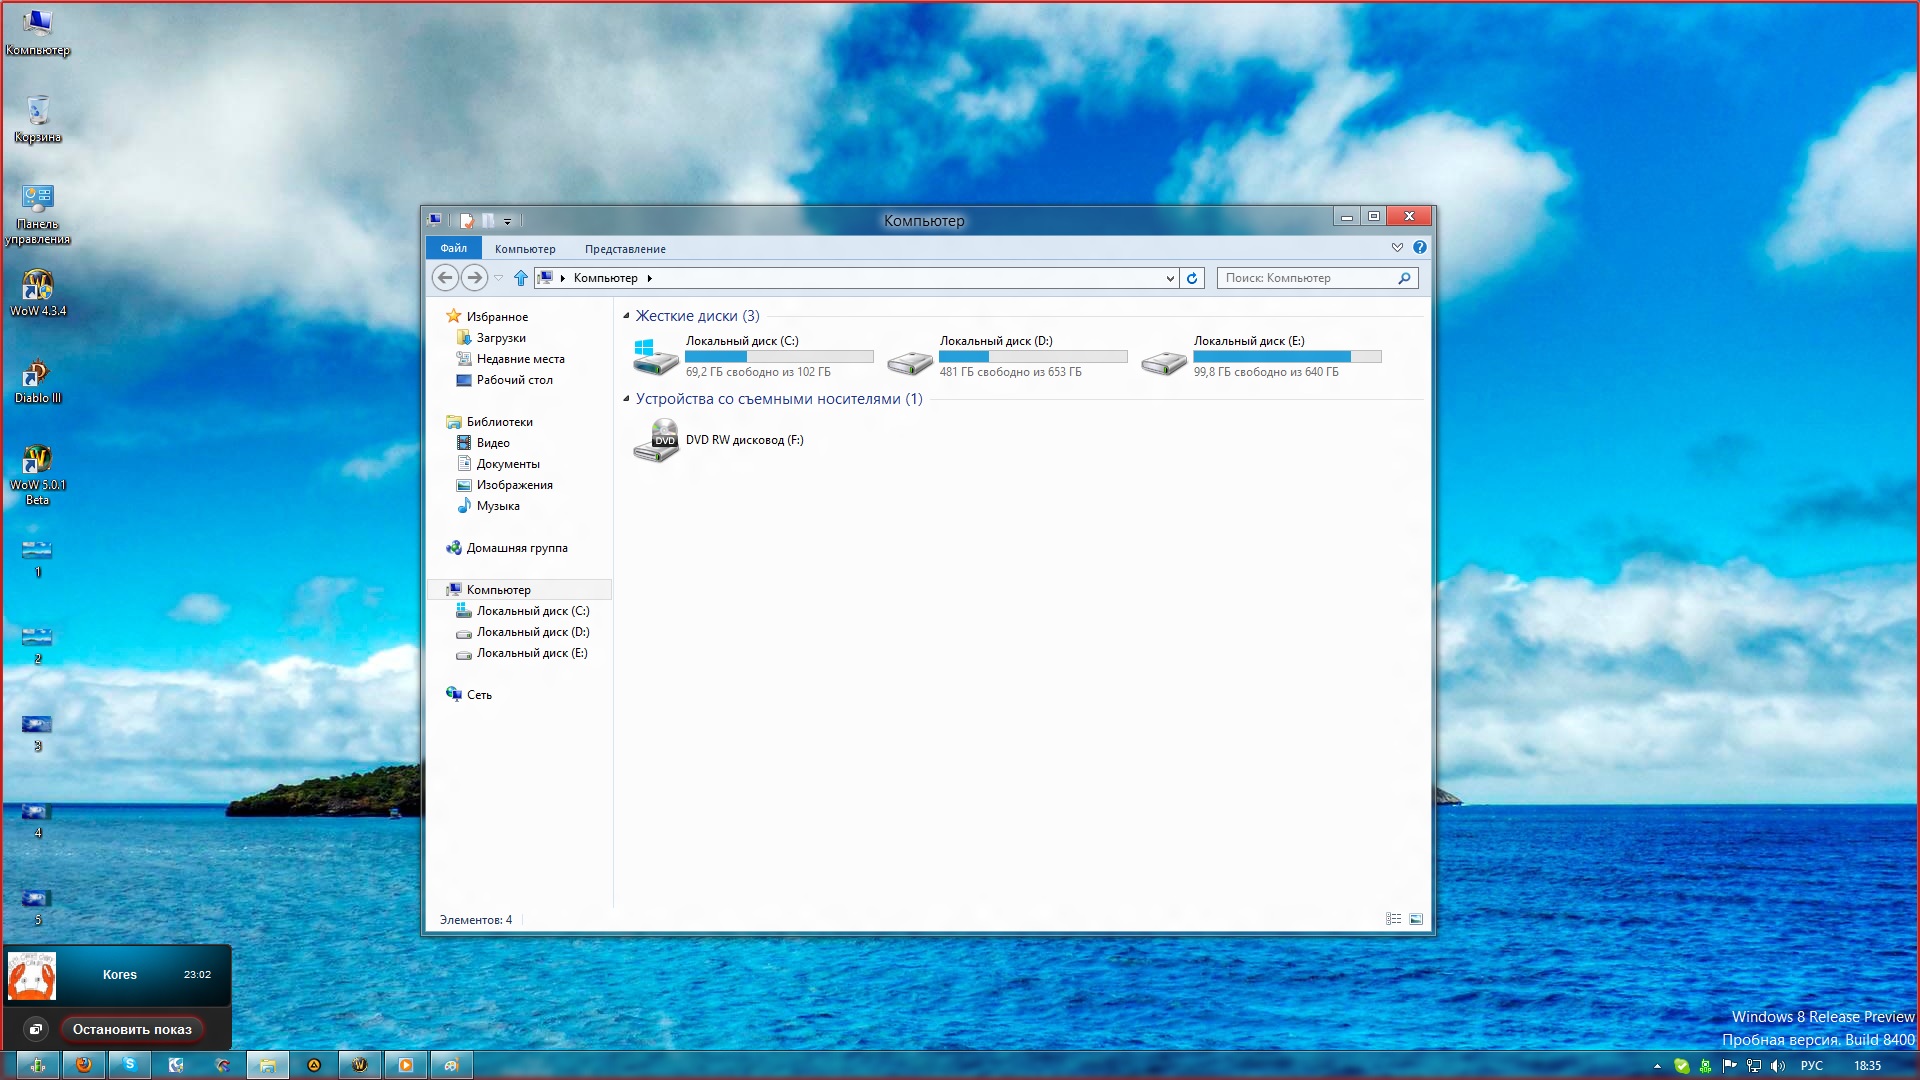
Task: Click Локальный диск (C:) usage bar
Action: tap(779, 356)
